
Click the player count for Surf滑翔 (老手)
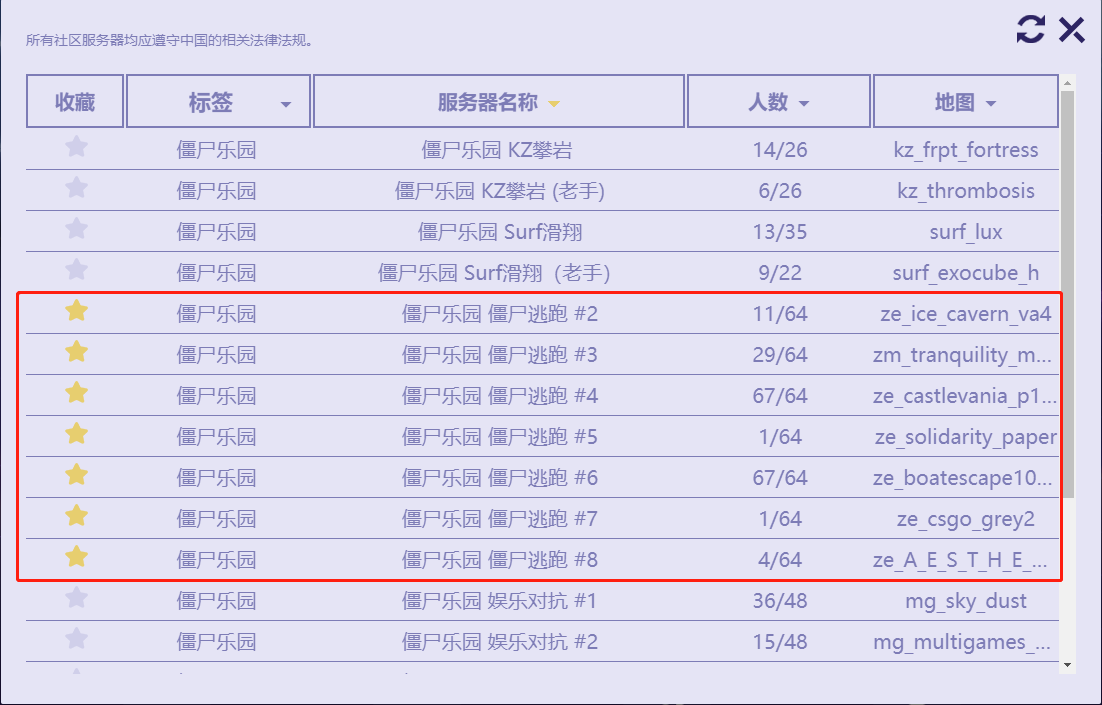pos(780,272)
